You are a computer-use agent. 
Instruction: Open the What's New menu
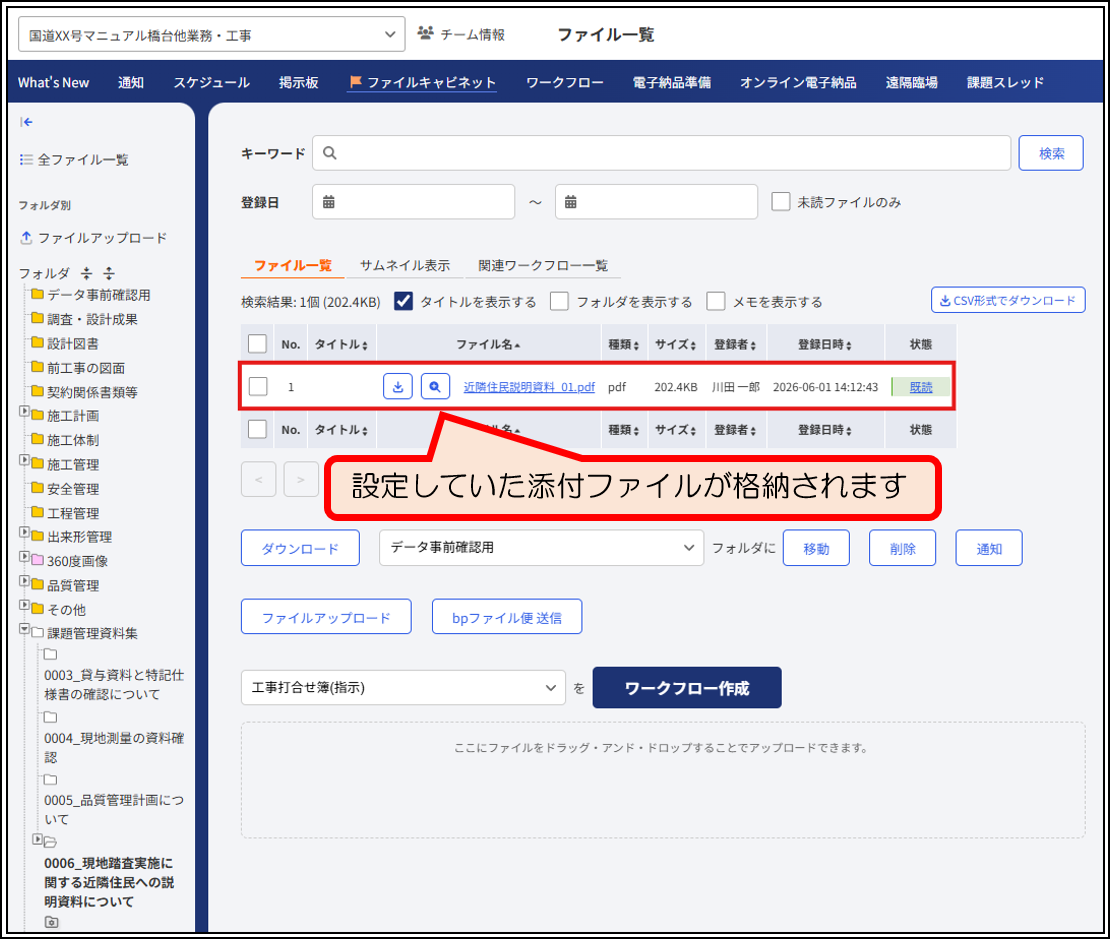point(53,82)
